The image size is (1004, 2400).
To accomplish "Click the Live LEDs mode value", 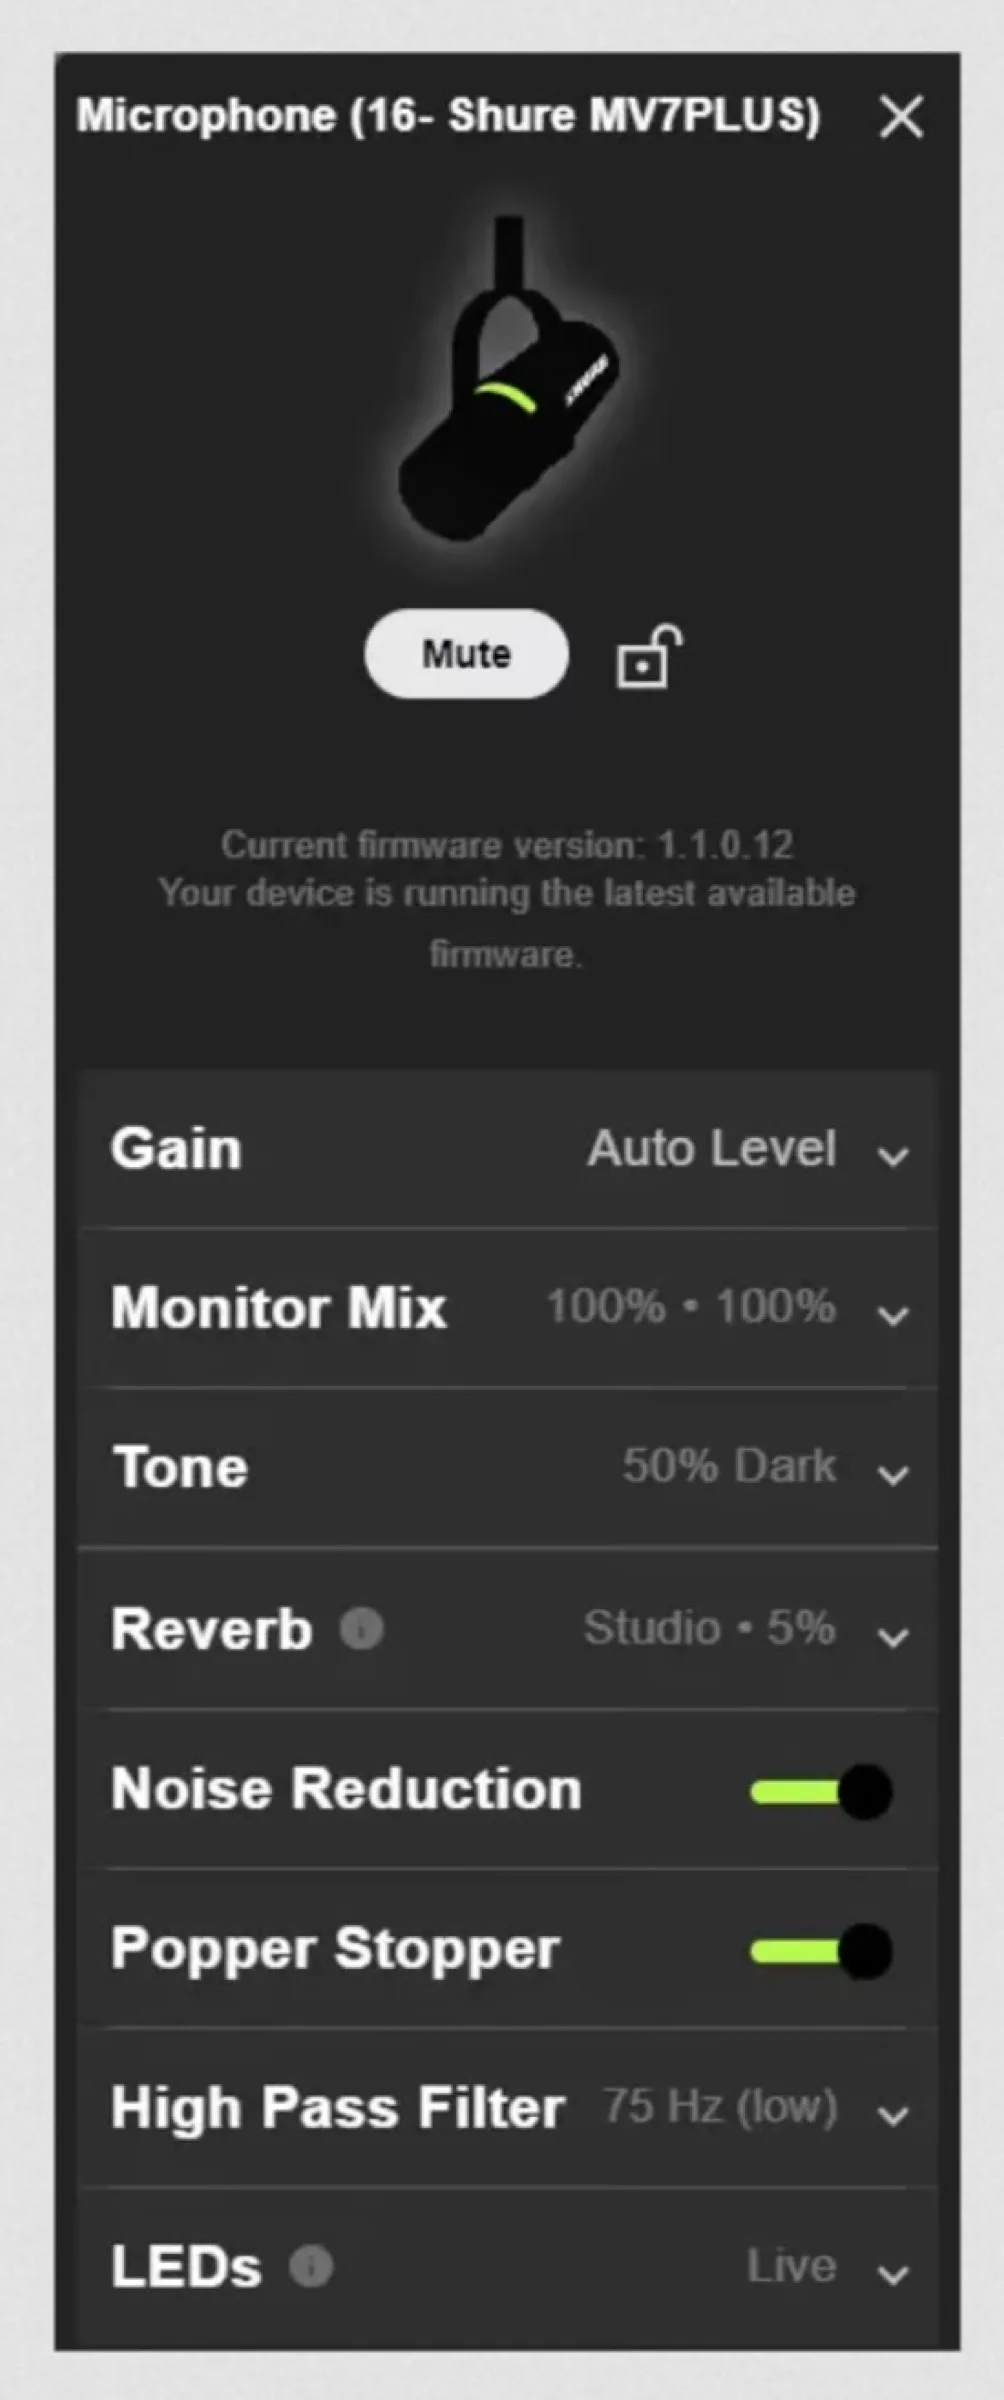I will (791, 2265).
